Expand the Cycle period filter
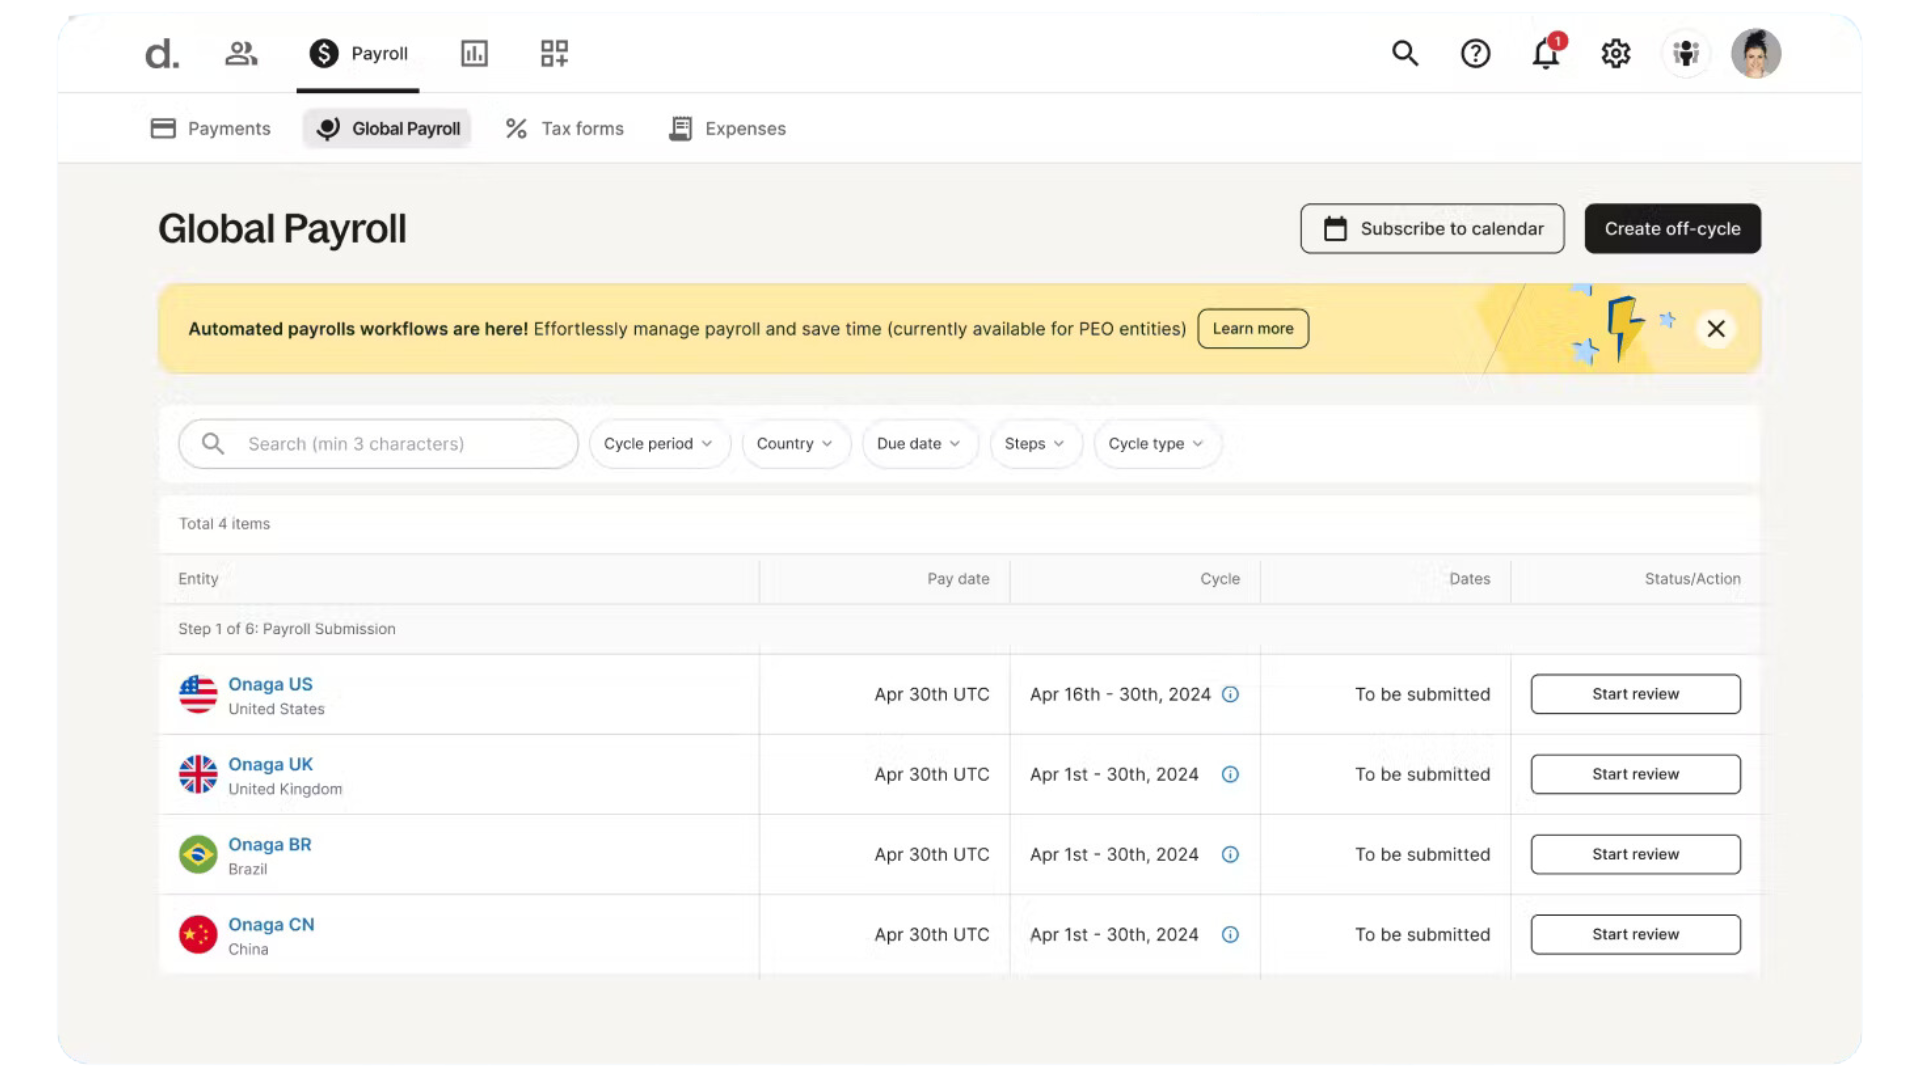The image size is (1920, 1080). (x=658, y=443)
